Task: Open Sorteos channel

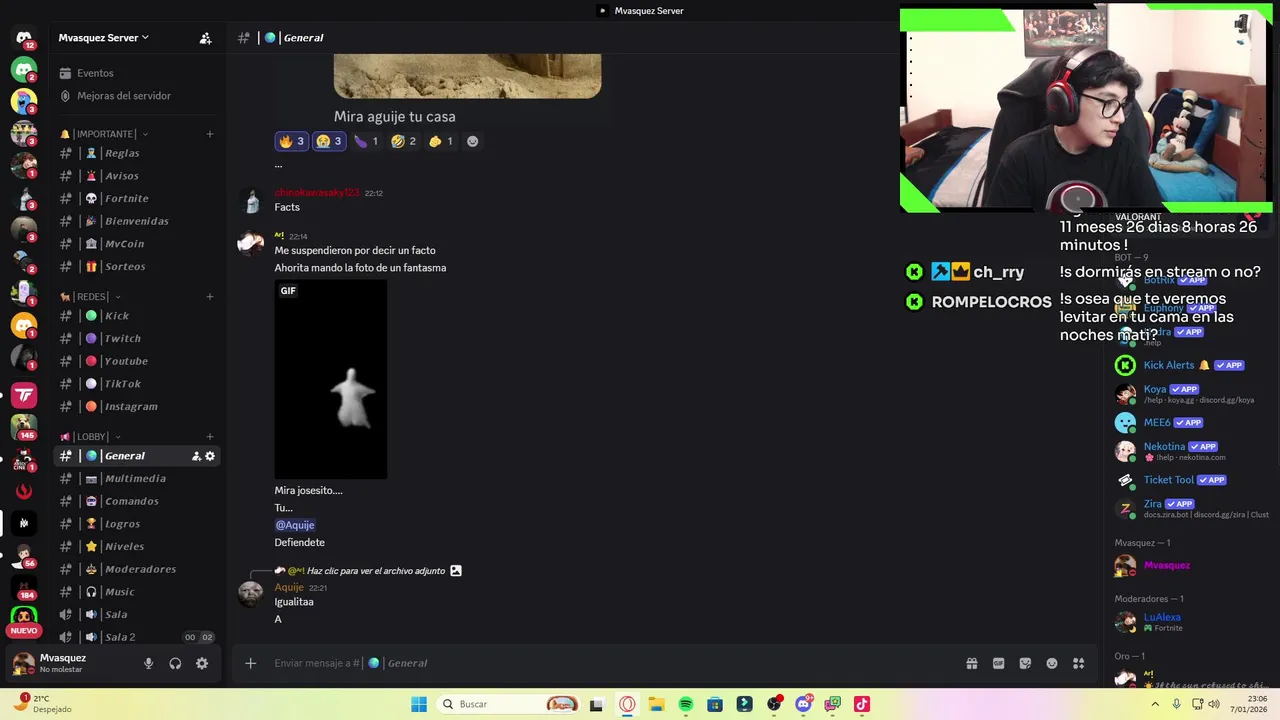Action: [x=137, y=267]
